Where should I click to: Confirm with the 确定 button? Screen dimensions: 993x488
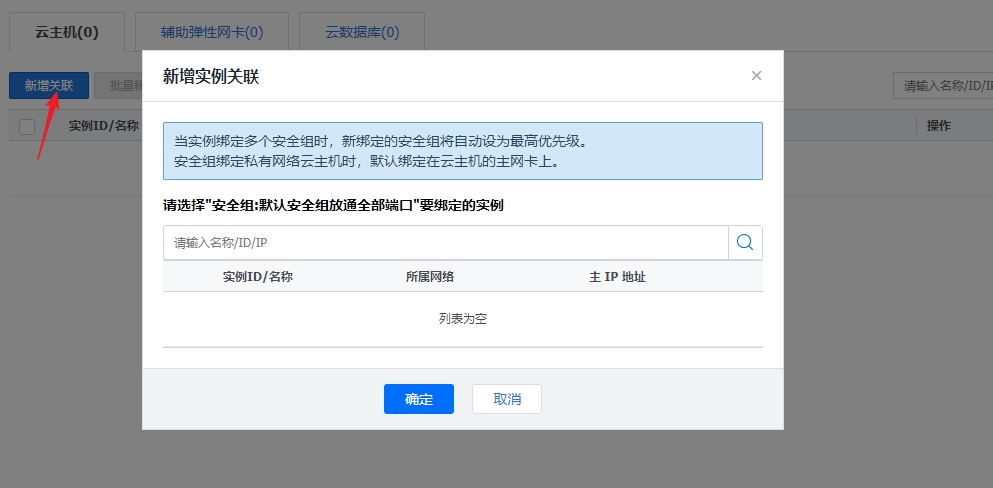point(418,399)
